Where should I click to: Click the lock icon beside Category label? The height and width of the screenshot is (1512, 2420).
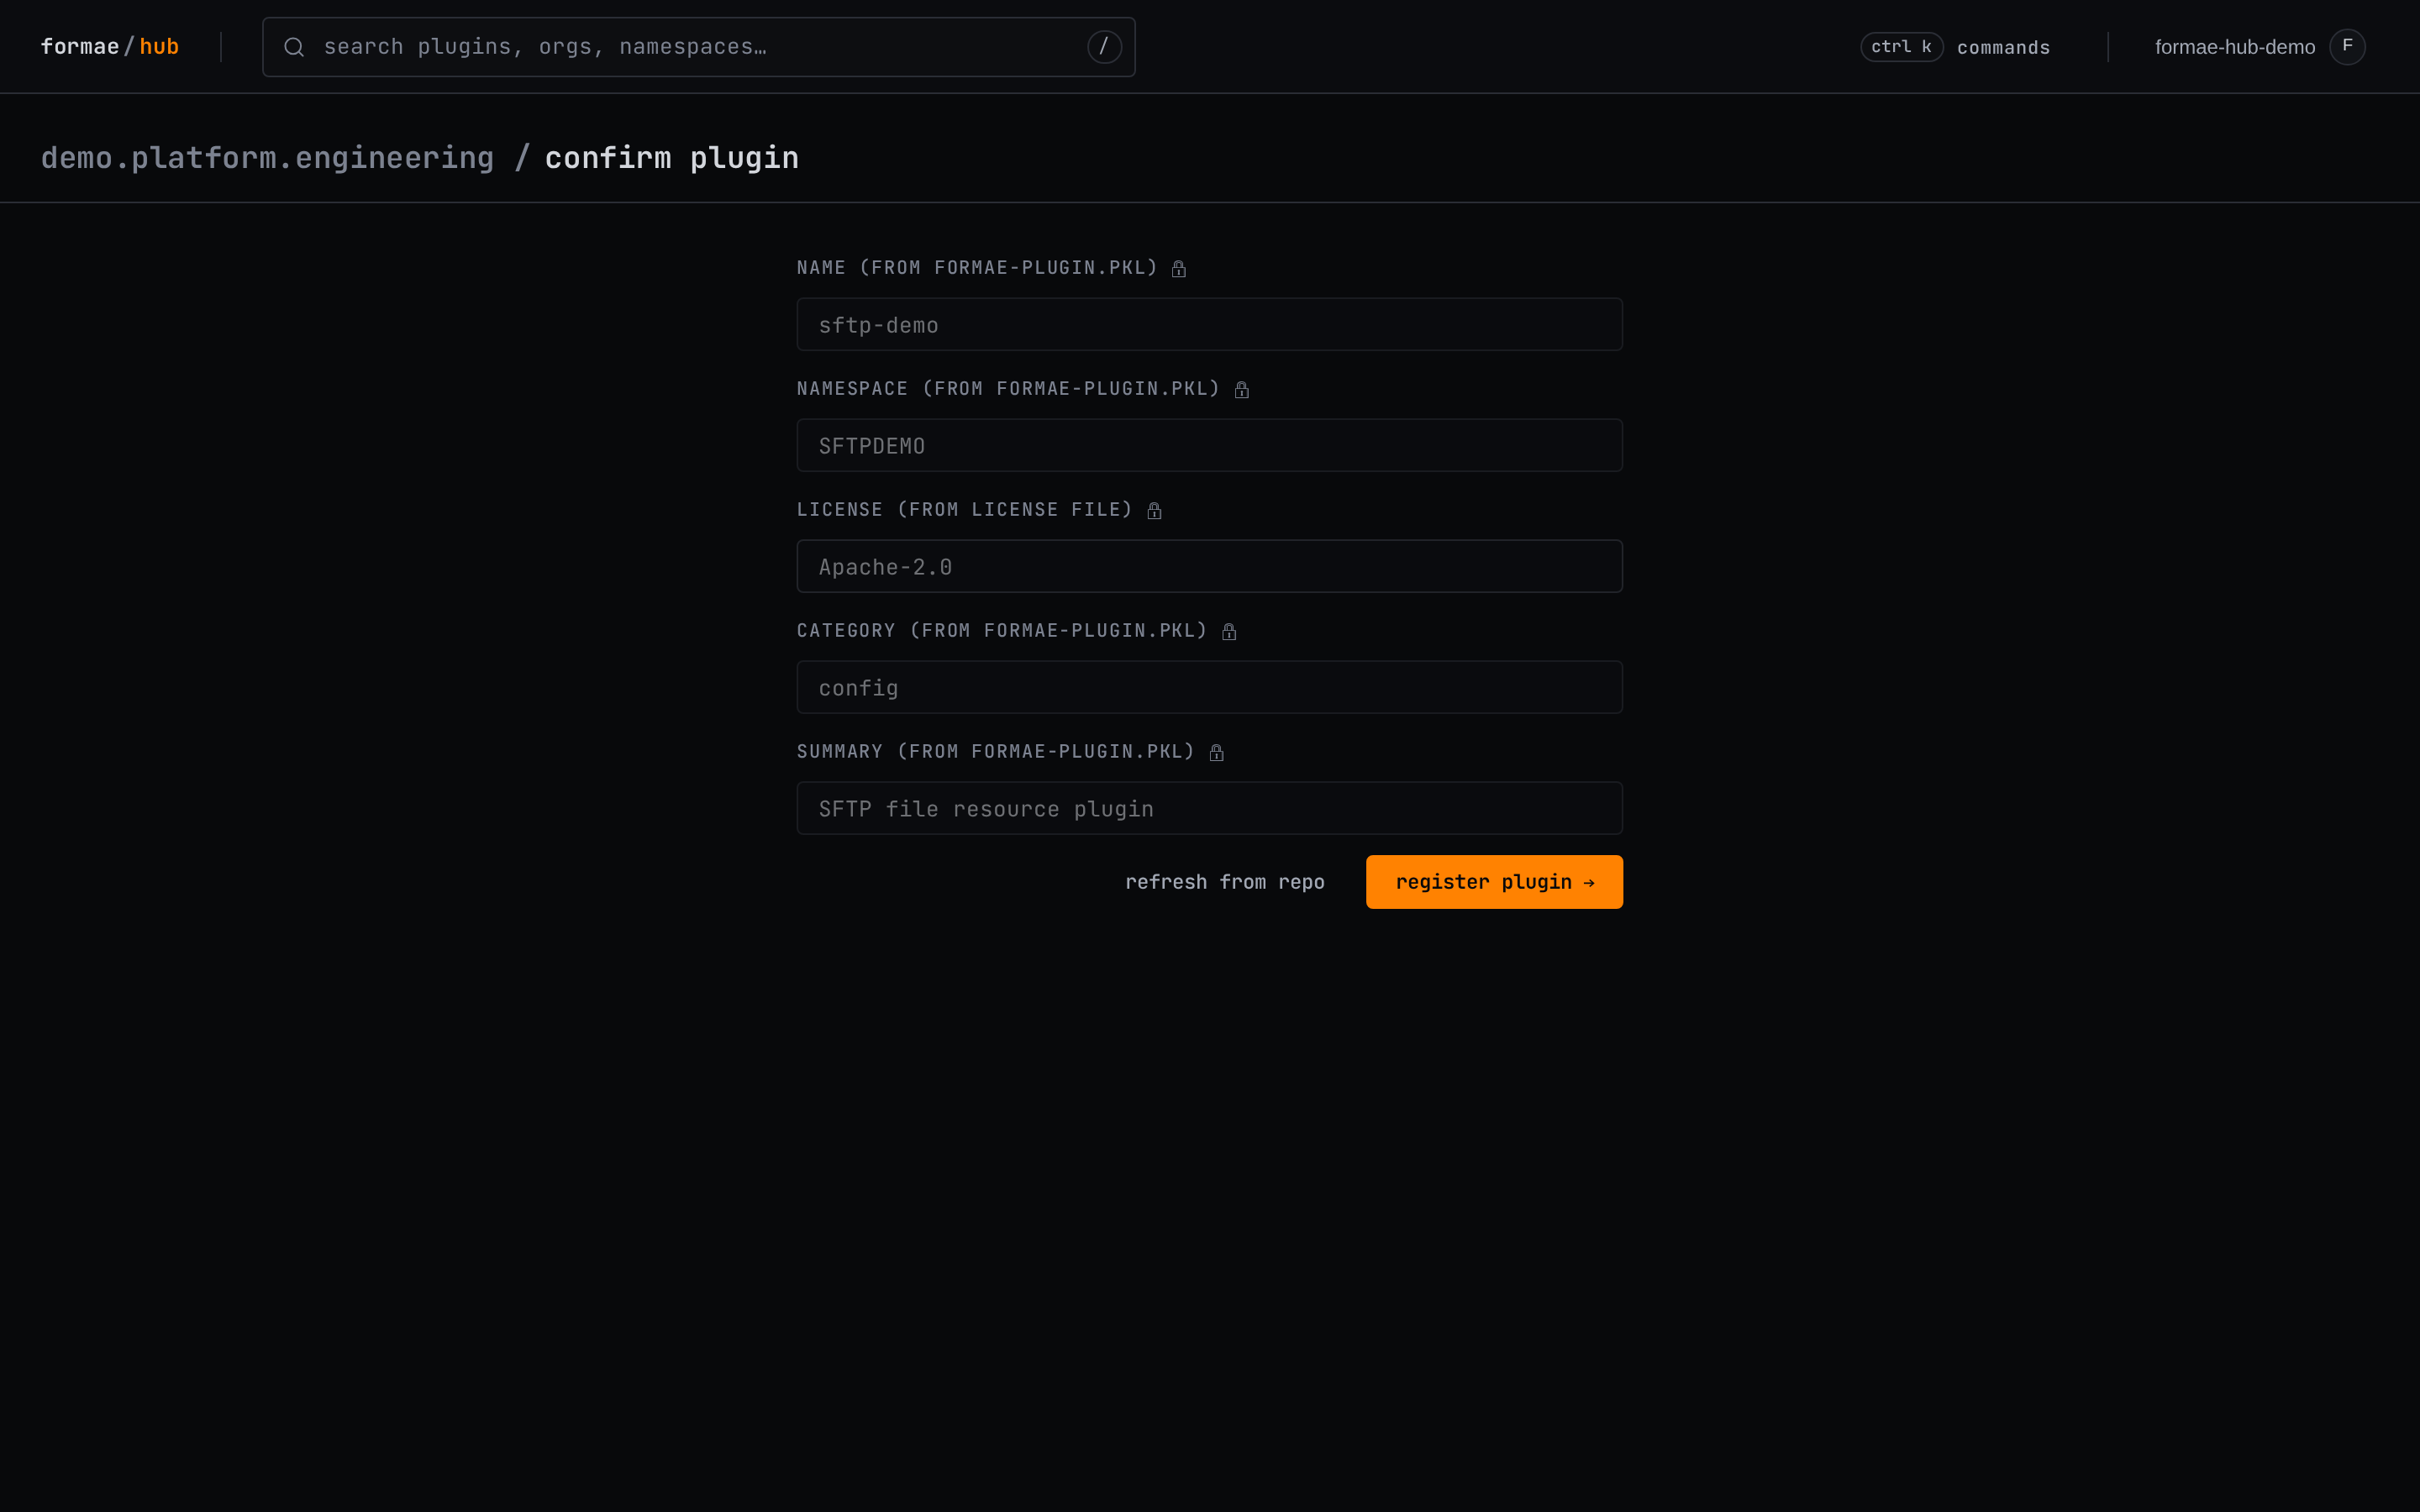pos(1229,631)
